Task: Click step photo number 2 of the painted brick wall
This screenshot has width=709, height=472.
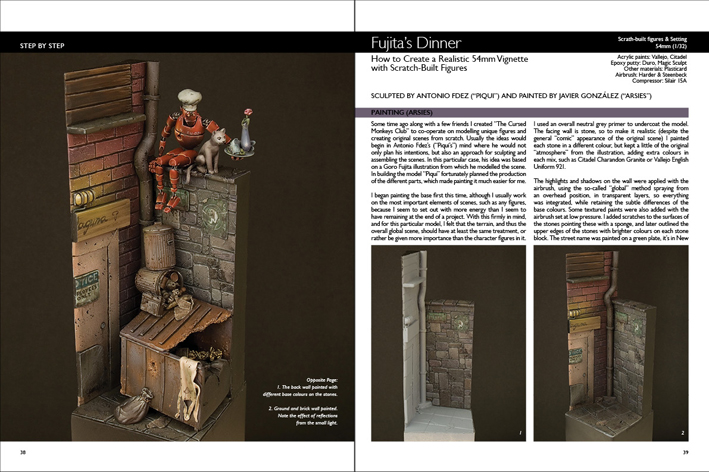Action: (x=611, y=343)
